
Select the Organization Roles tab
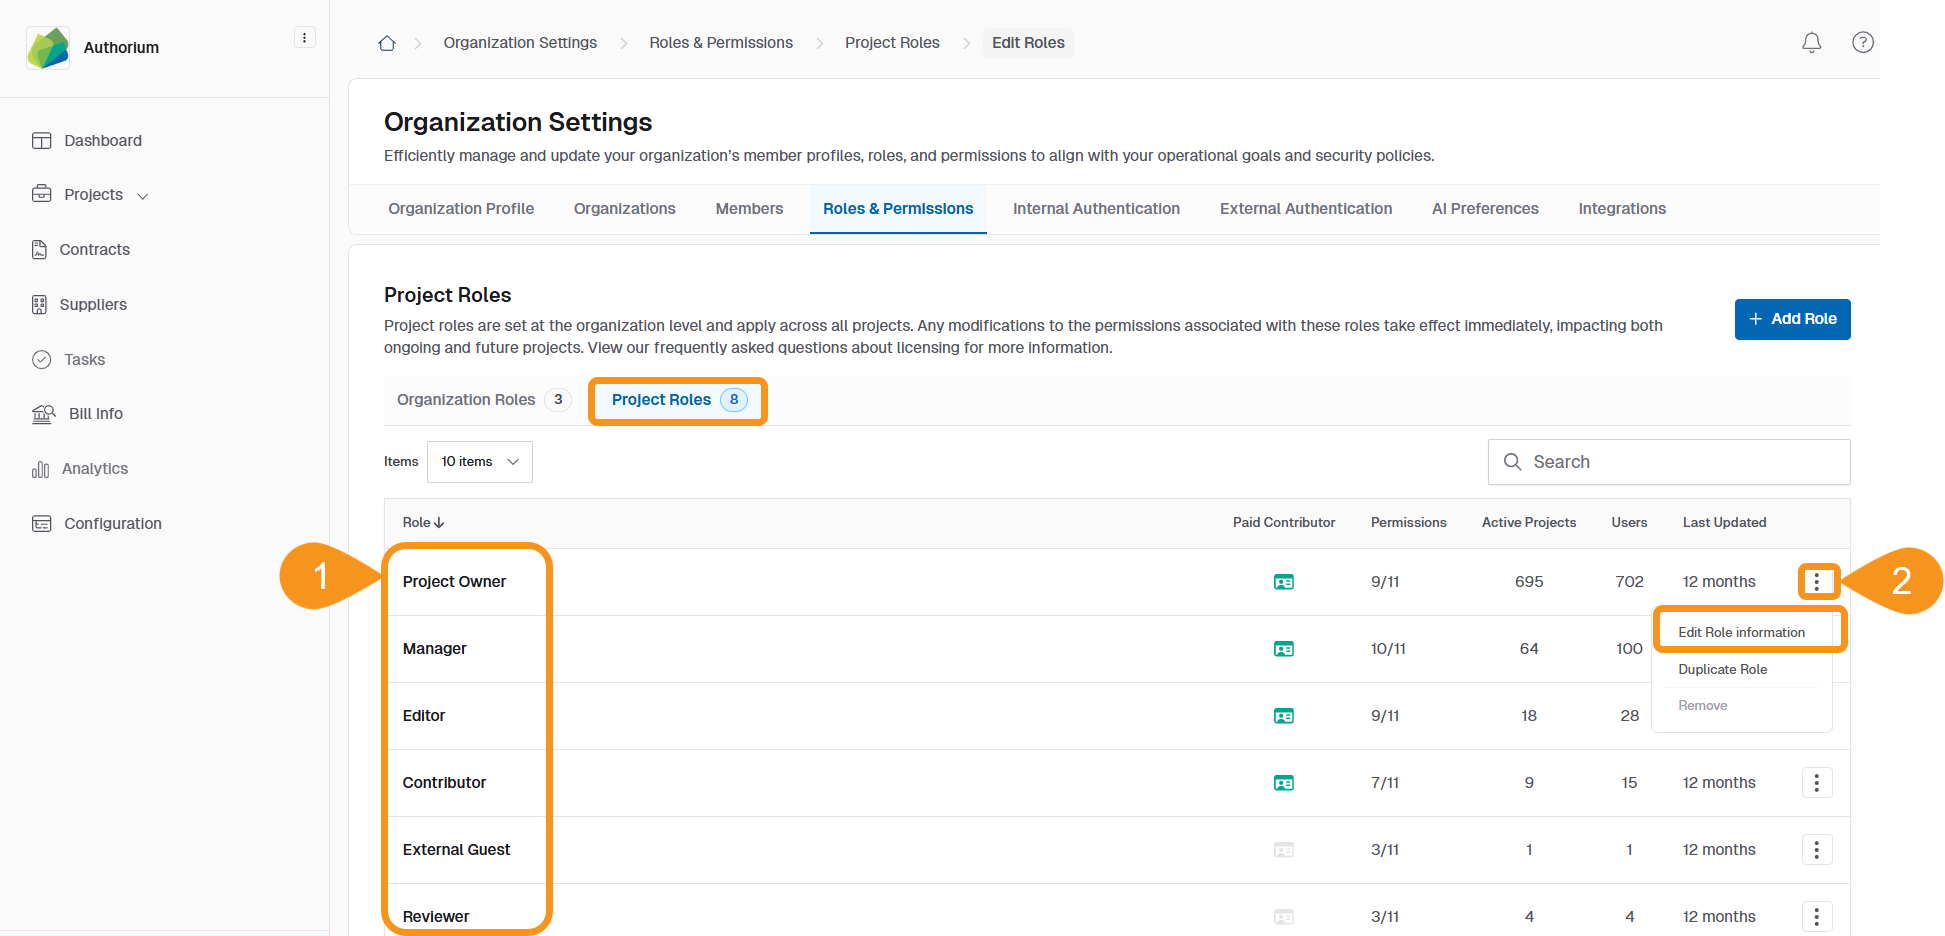tap(466, 399)
